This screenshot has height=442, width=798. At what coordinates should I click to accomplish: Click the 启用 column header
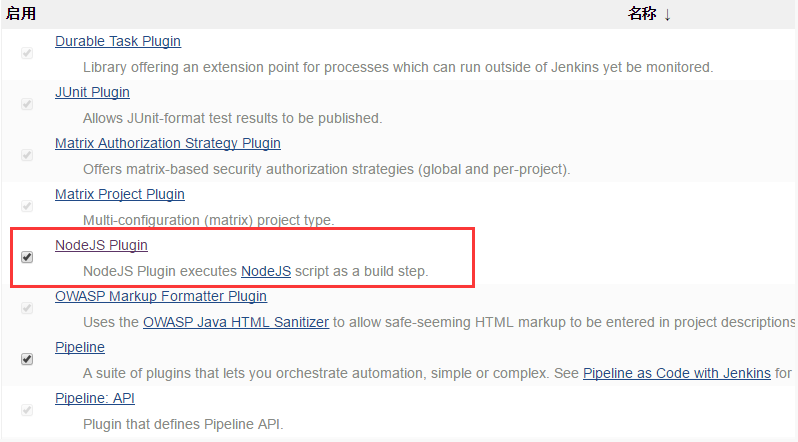tap(20, 14)
